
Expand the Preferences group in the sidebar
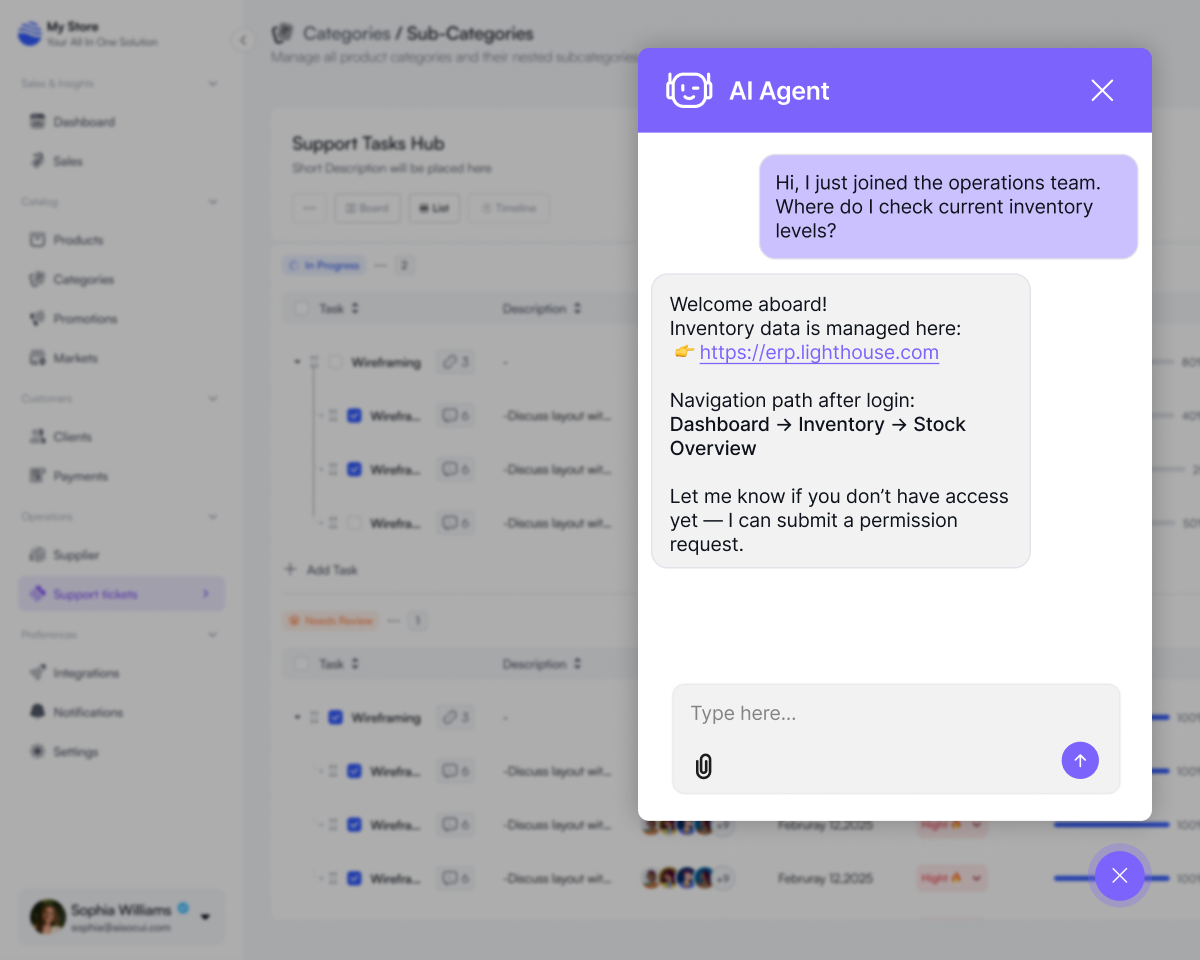click(212, 634)
